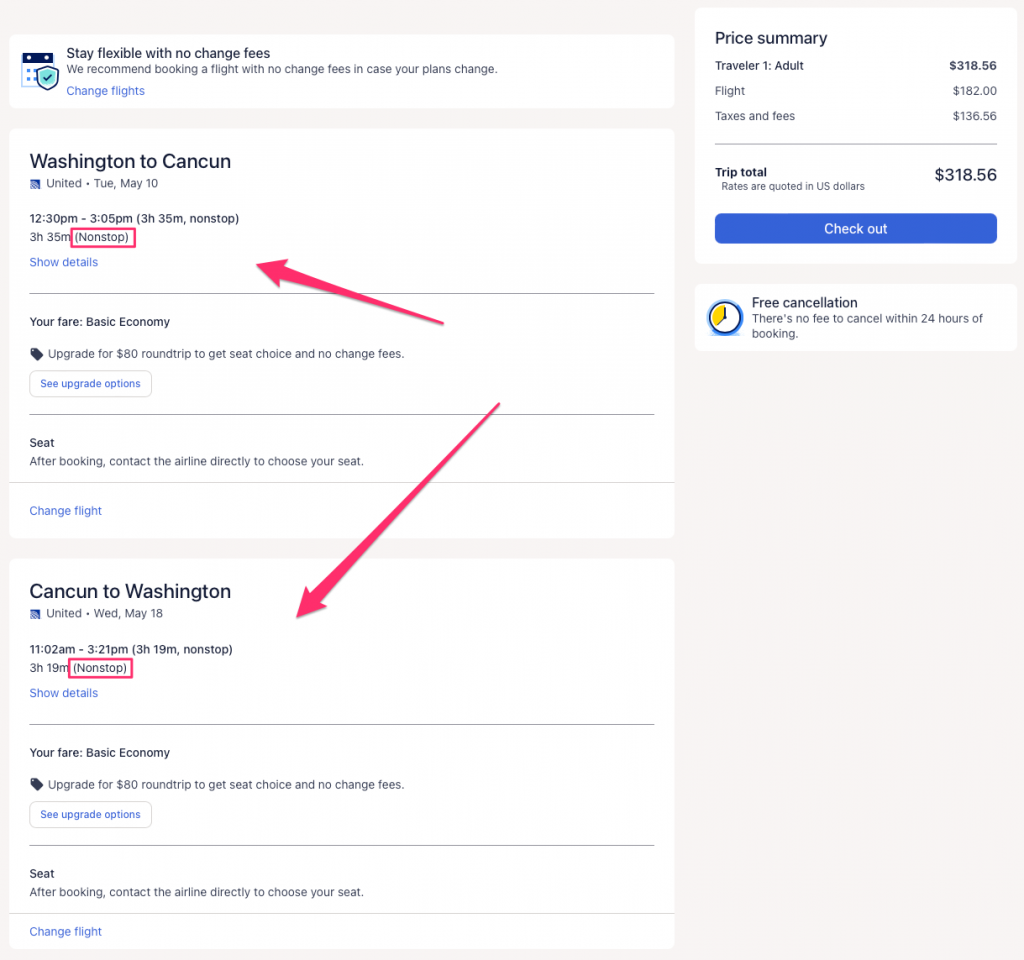
Task: Open Change flights link in flexible banner
Action: coord(105,91)
